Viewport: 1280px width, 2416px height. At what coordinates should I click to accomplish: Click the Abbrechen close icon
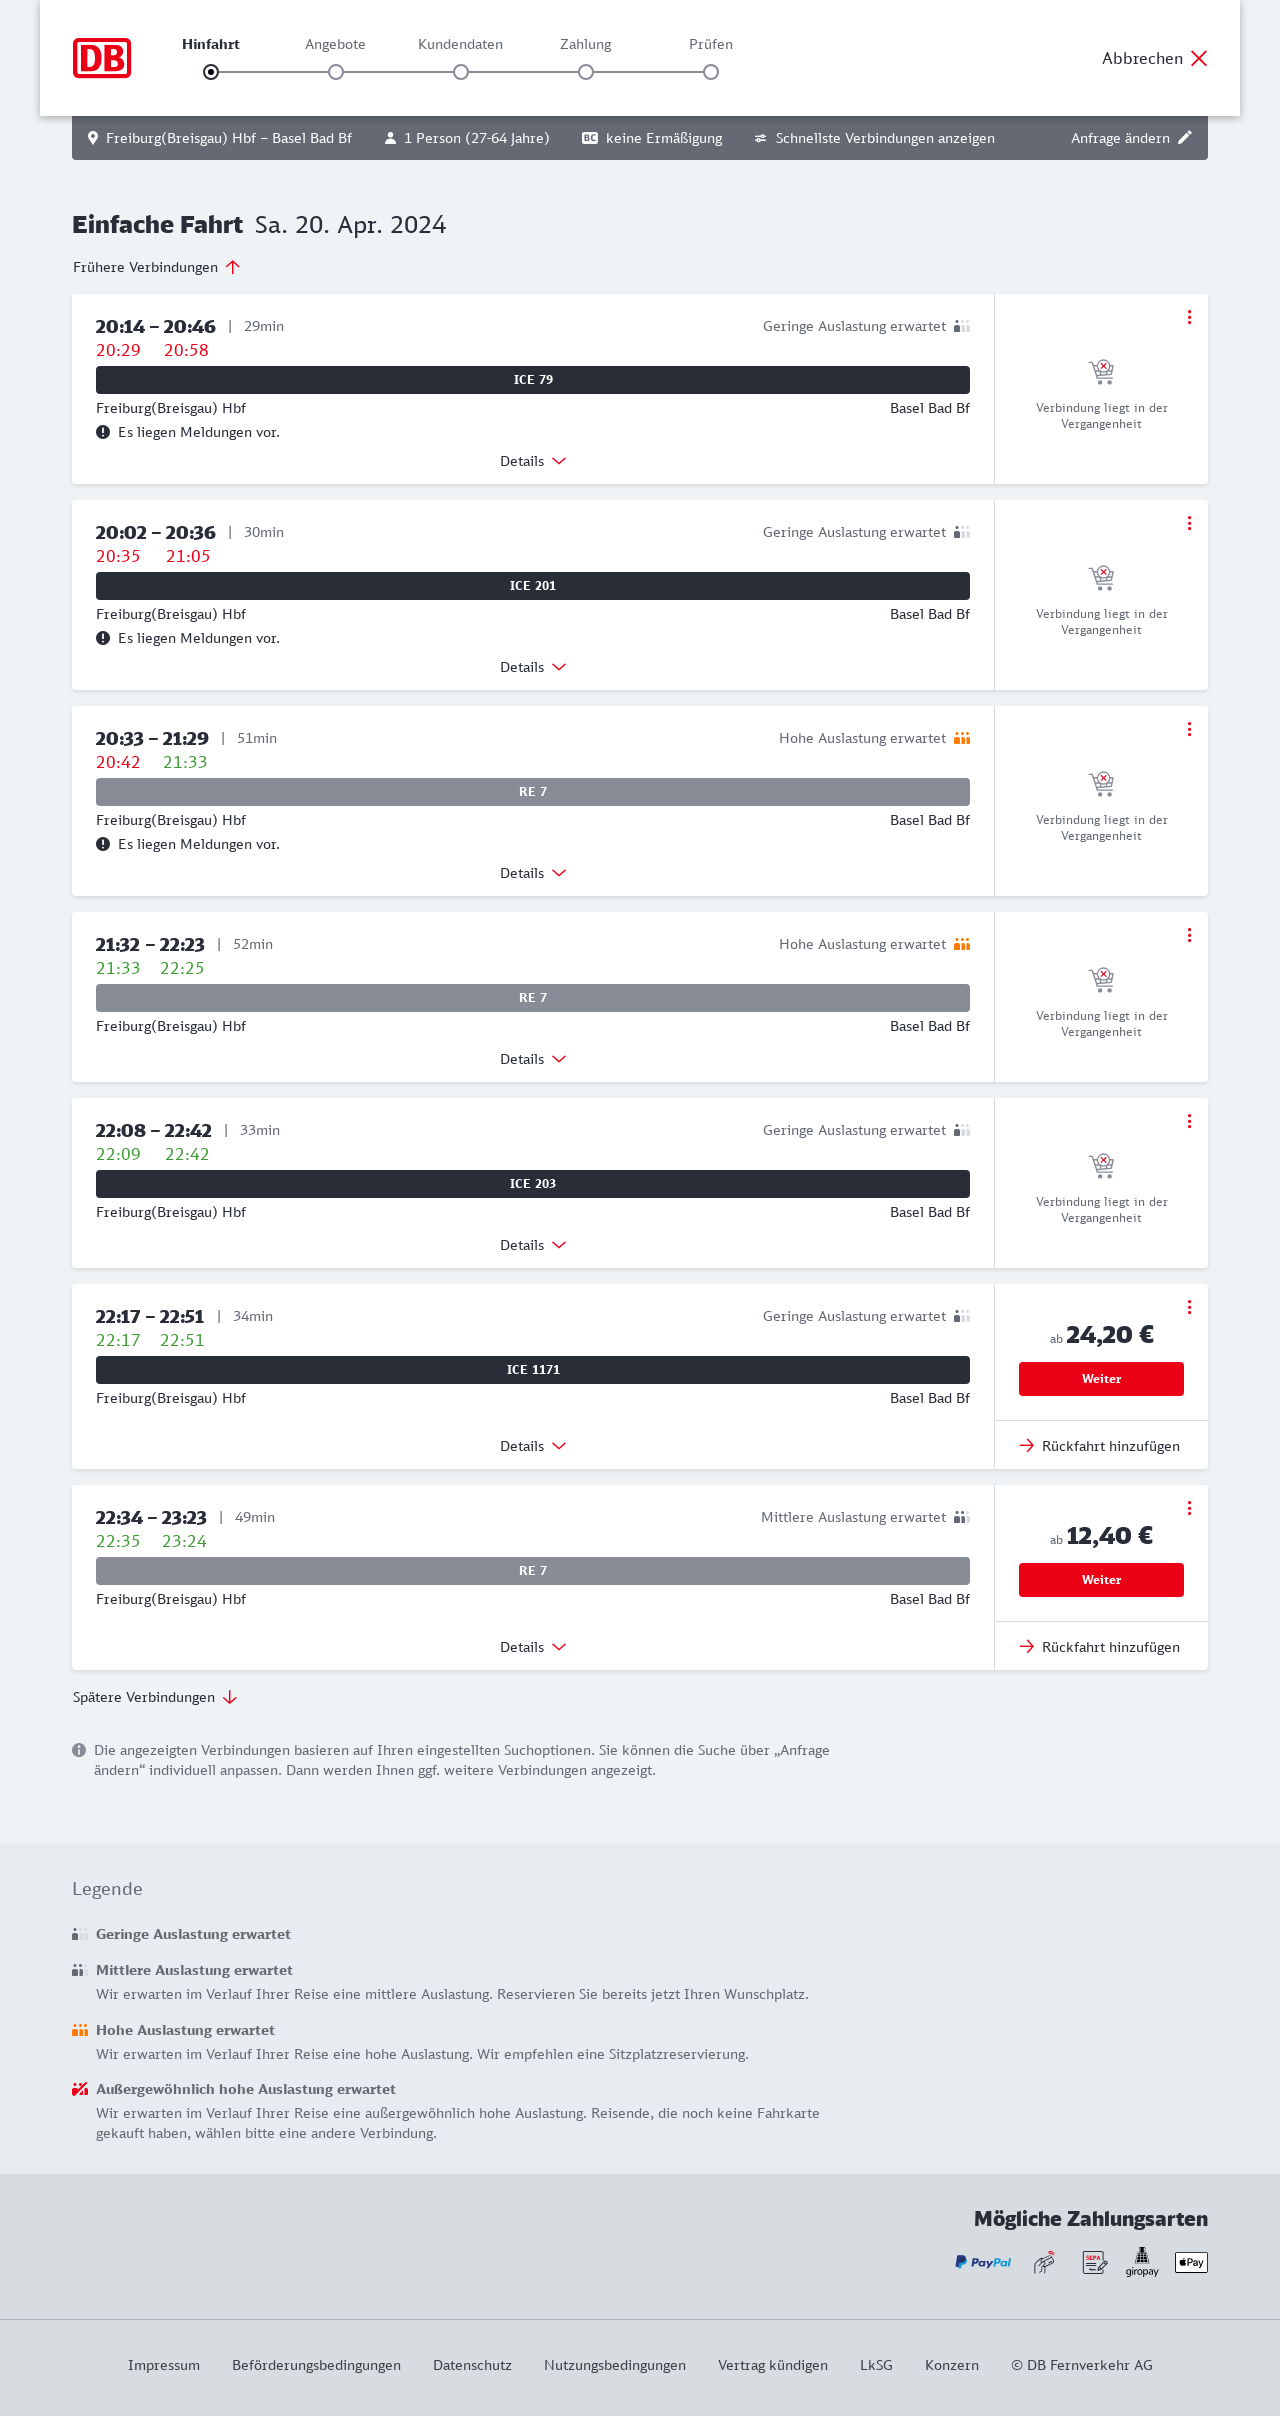1199,58
